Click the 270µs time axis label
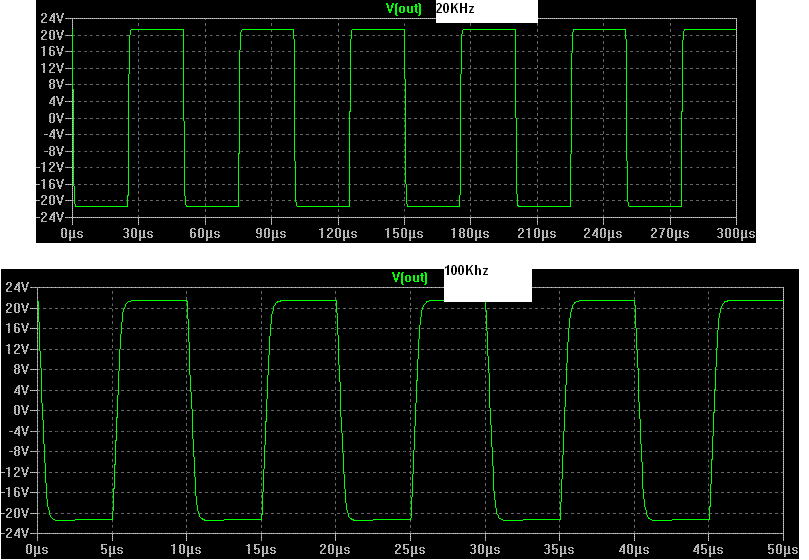Screen dimensions: 809x560 click(x=670, y=234)
